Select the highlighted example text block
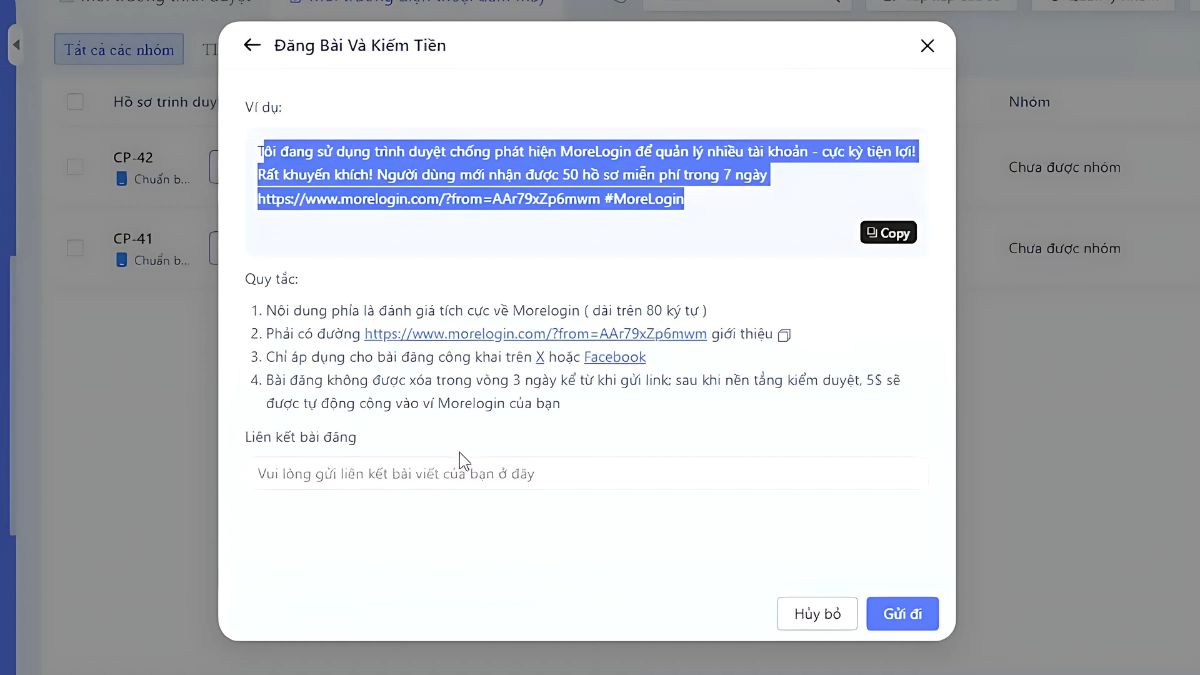This screenshot has width=1200, height=675. pos(587,175)
